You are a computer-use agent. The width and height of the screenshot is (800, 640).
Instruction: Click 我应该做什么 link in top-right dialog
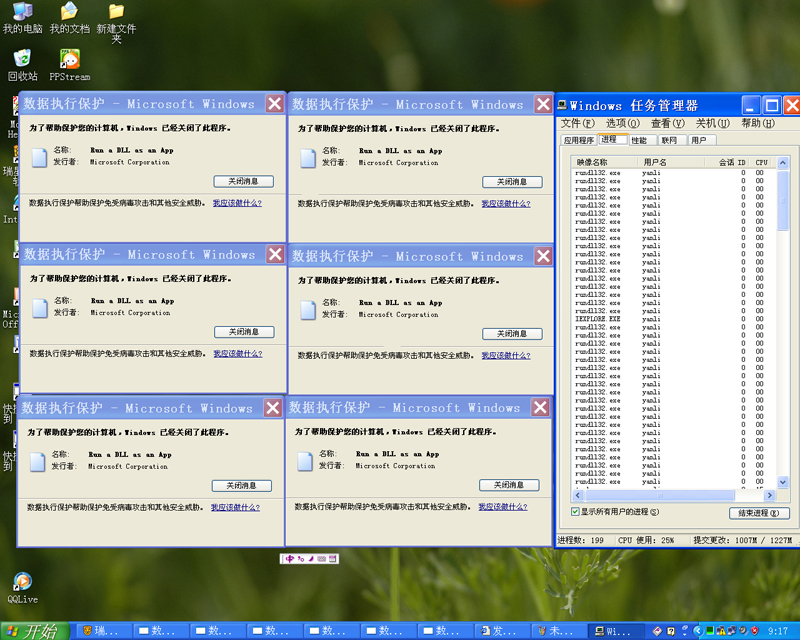(x=505, y=203)
